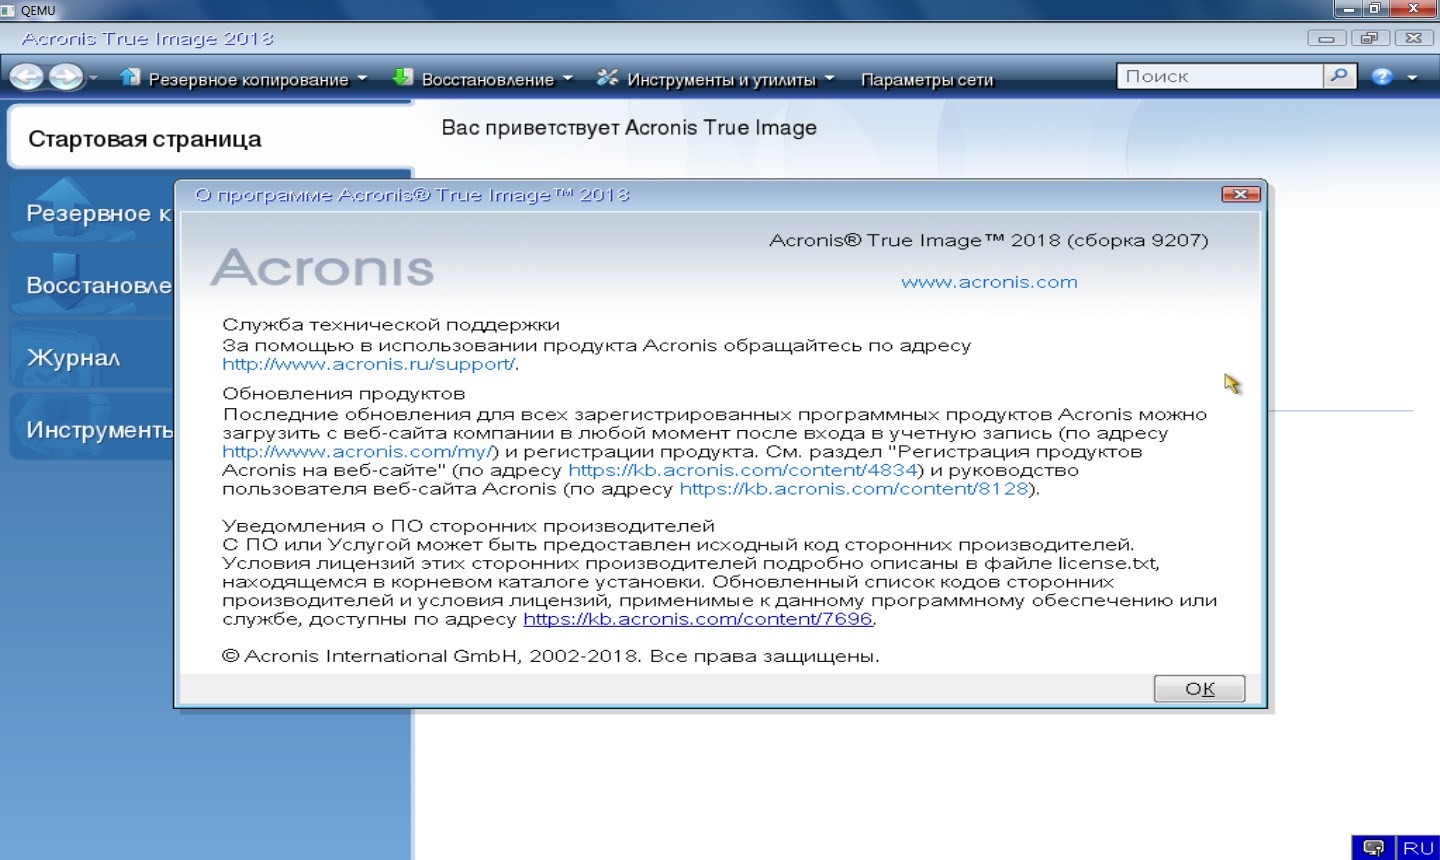Image resolution: width=1440 pixels, height=860 pixels.
Task: Click the system tray monitor icon
Action: click(1374, 848)
